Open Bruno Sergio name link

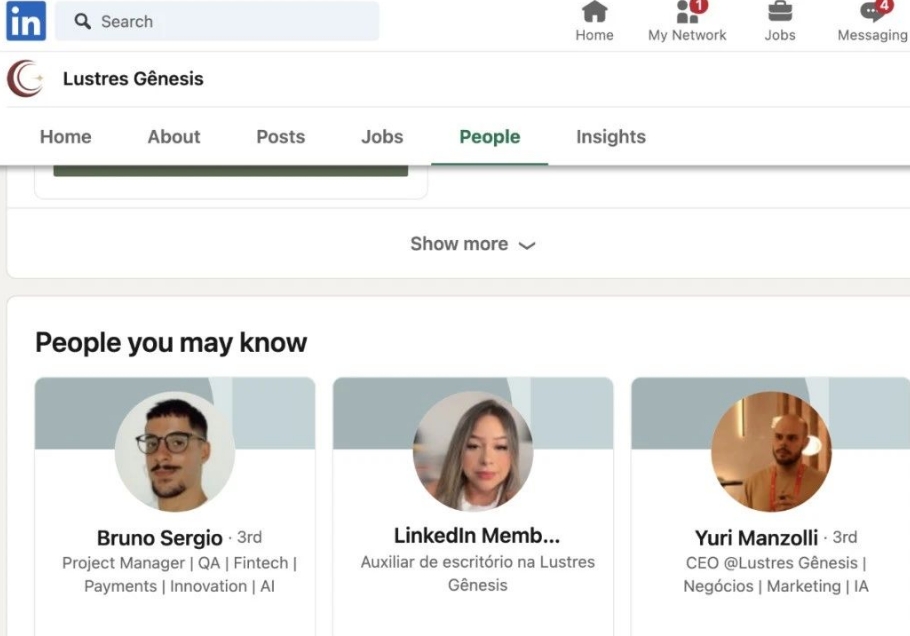[x=160, y=538]
